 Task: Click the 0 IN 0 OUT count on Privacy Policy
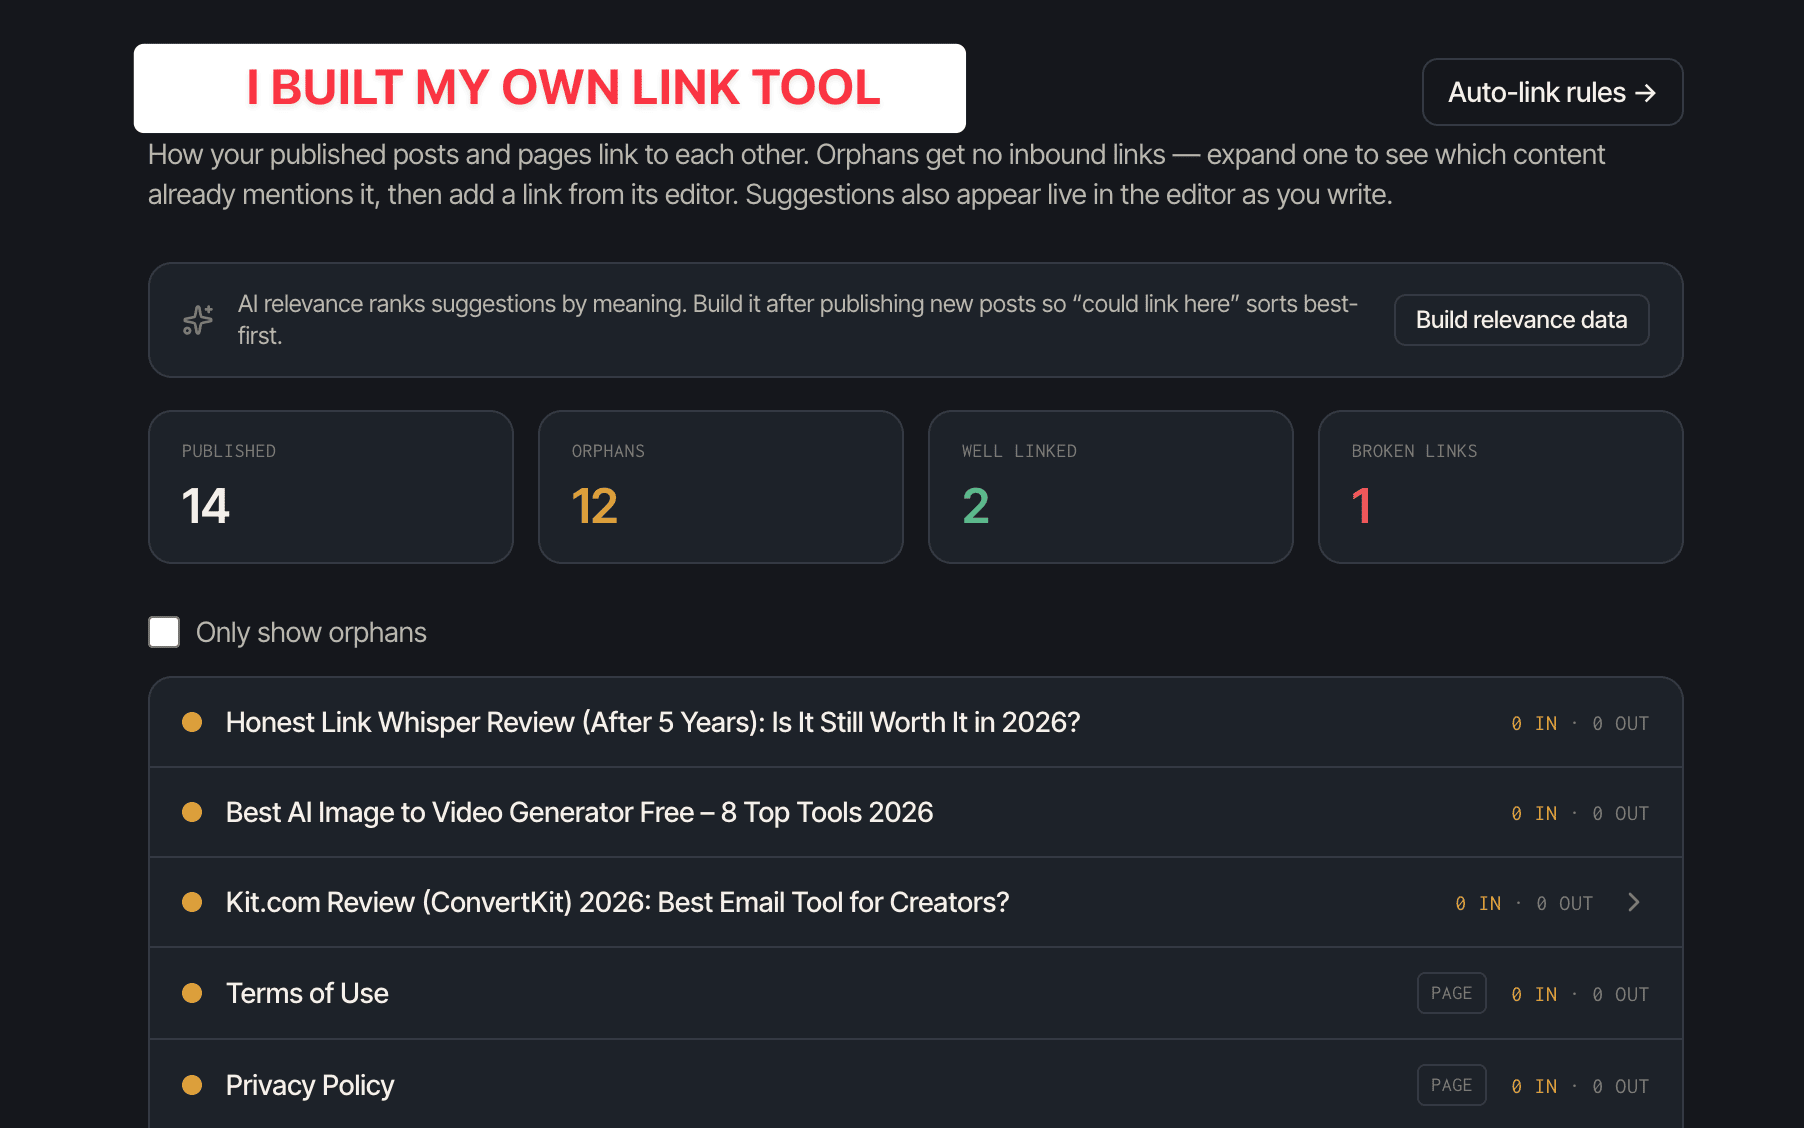pos(1580,1086)
